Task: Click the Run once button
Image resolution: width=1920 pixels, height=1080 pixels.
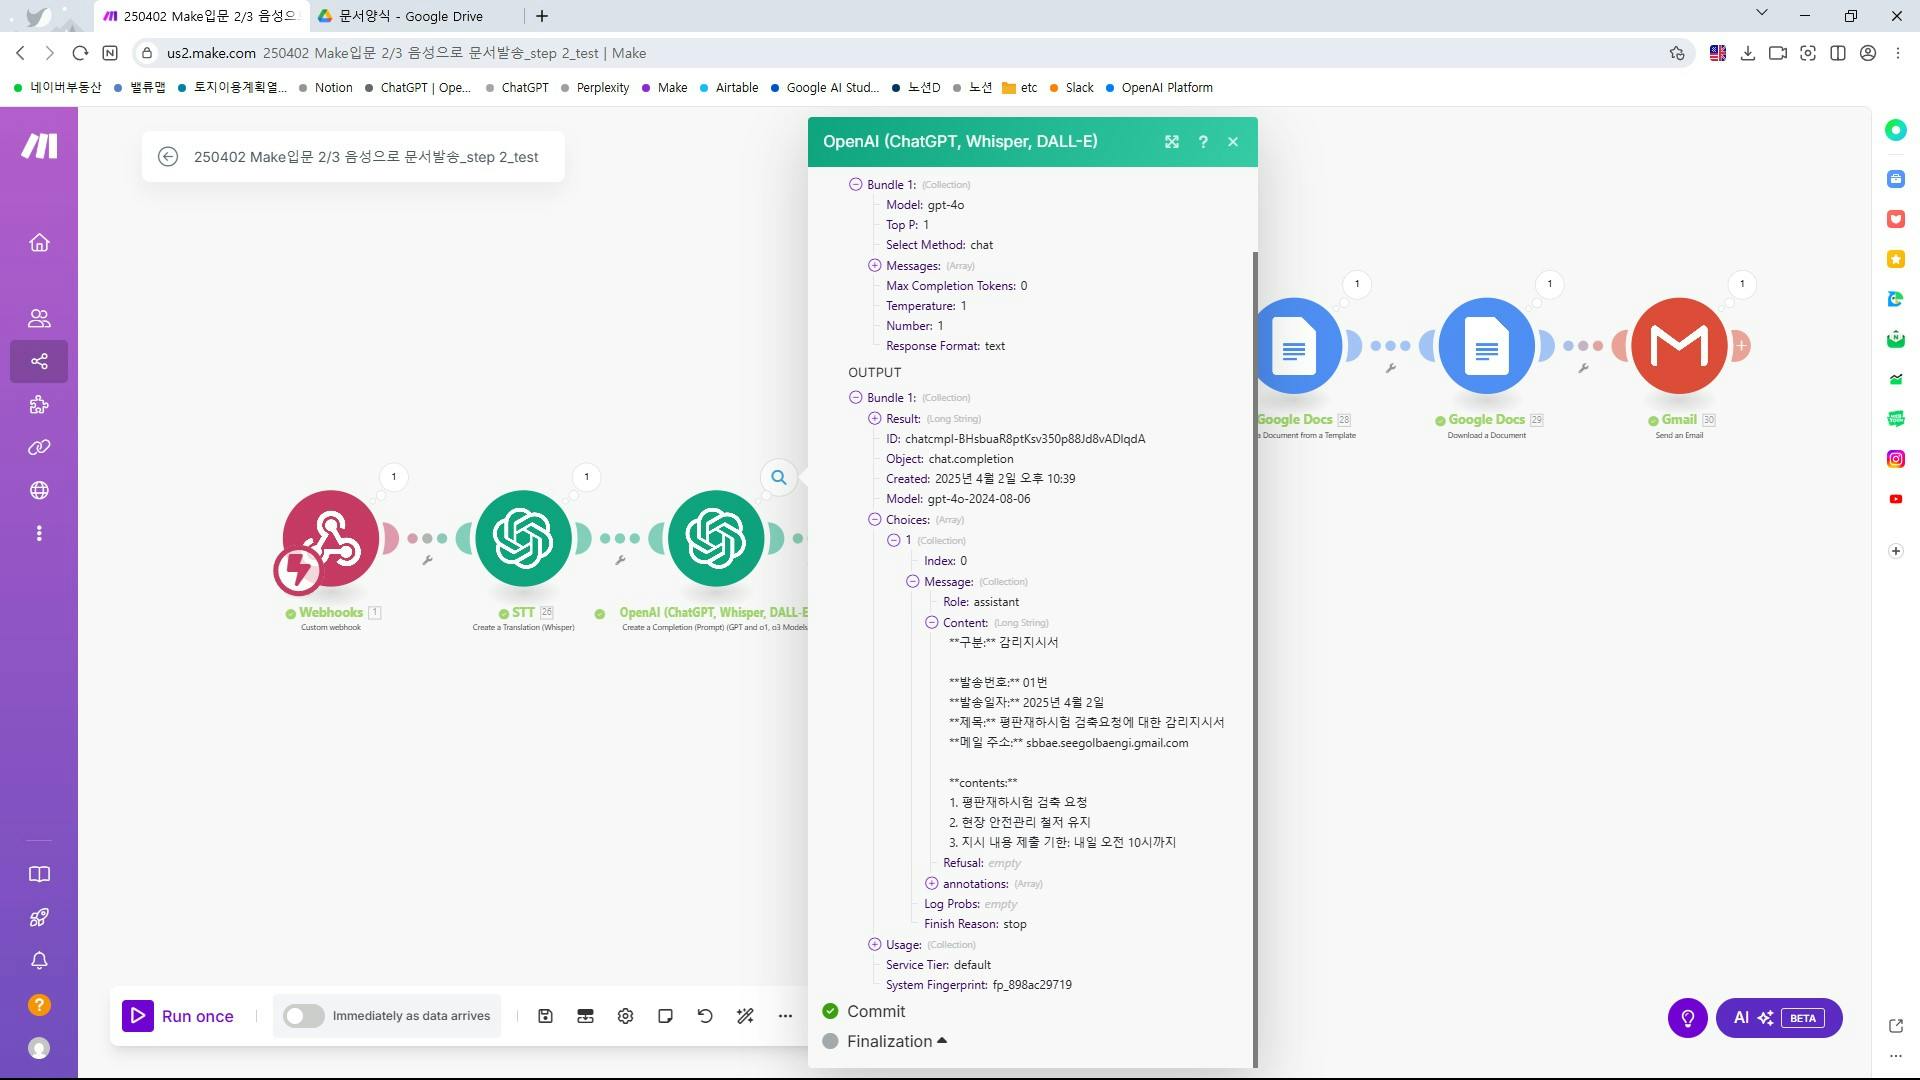Action: coord(179,1016)
